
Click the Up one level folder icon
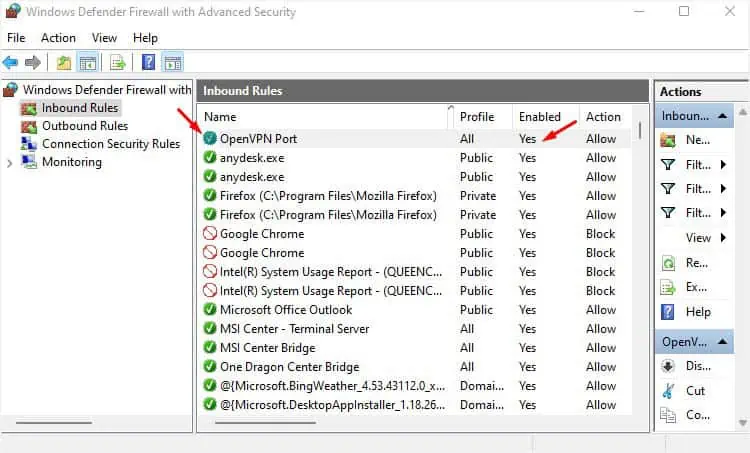[x=64, y=62]
